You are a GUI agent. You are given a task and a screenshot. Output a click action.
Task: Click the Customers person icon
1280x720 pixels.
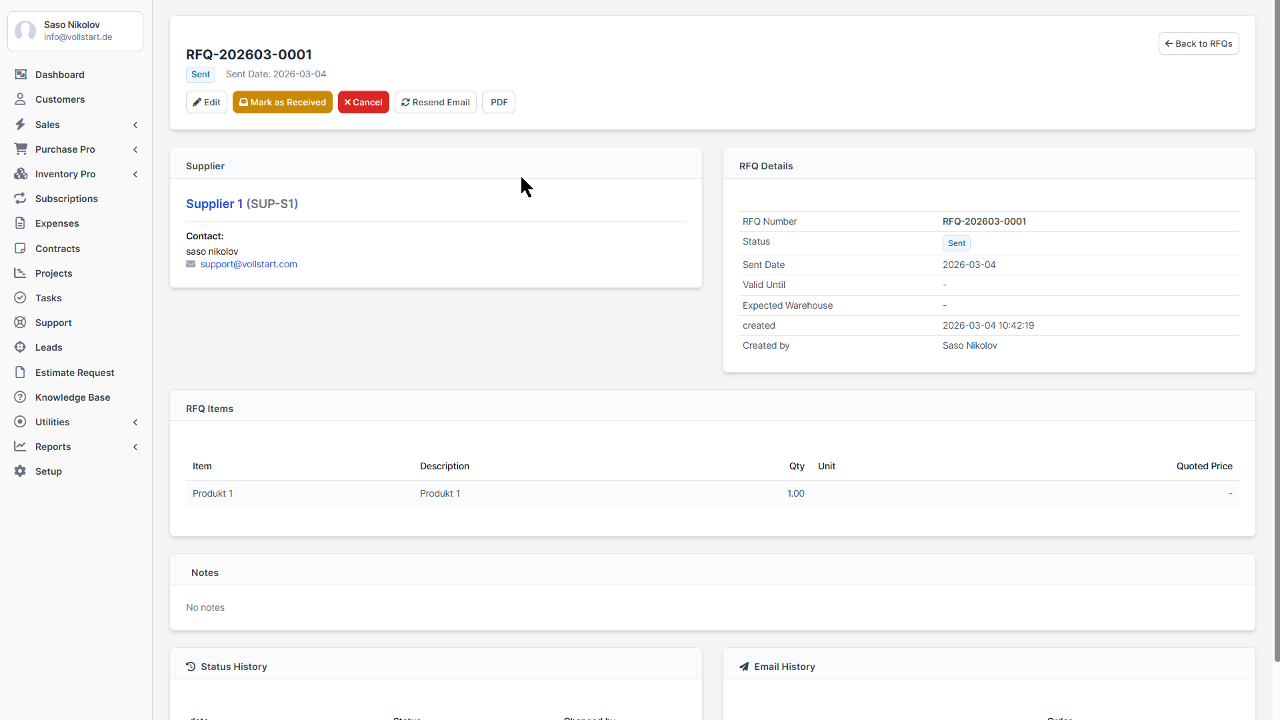[x=20, y=100]
